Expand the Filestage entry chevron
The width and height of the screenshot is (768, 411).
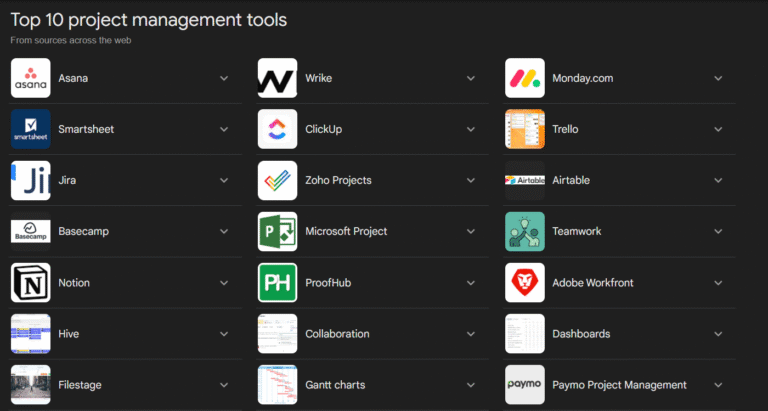click(224, 385)
